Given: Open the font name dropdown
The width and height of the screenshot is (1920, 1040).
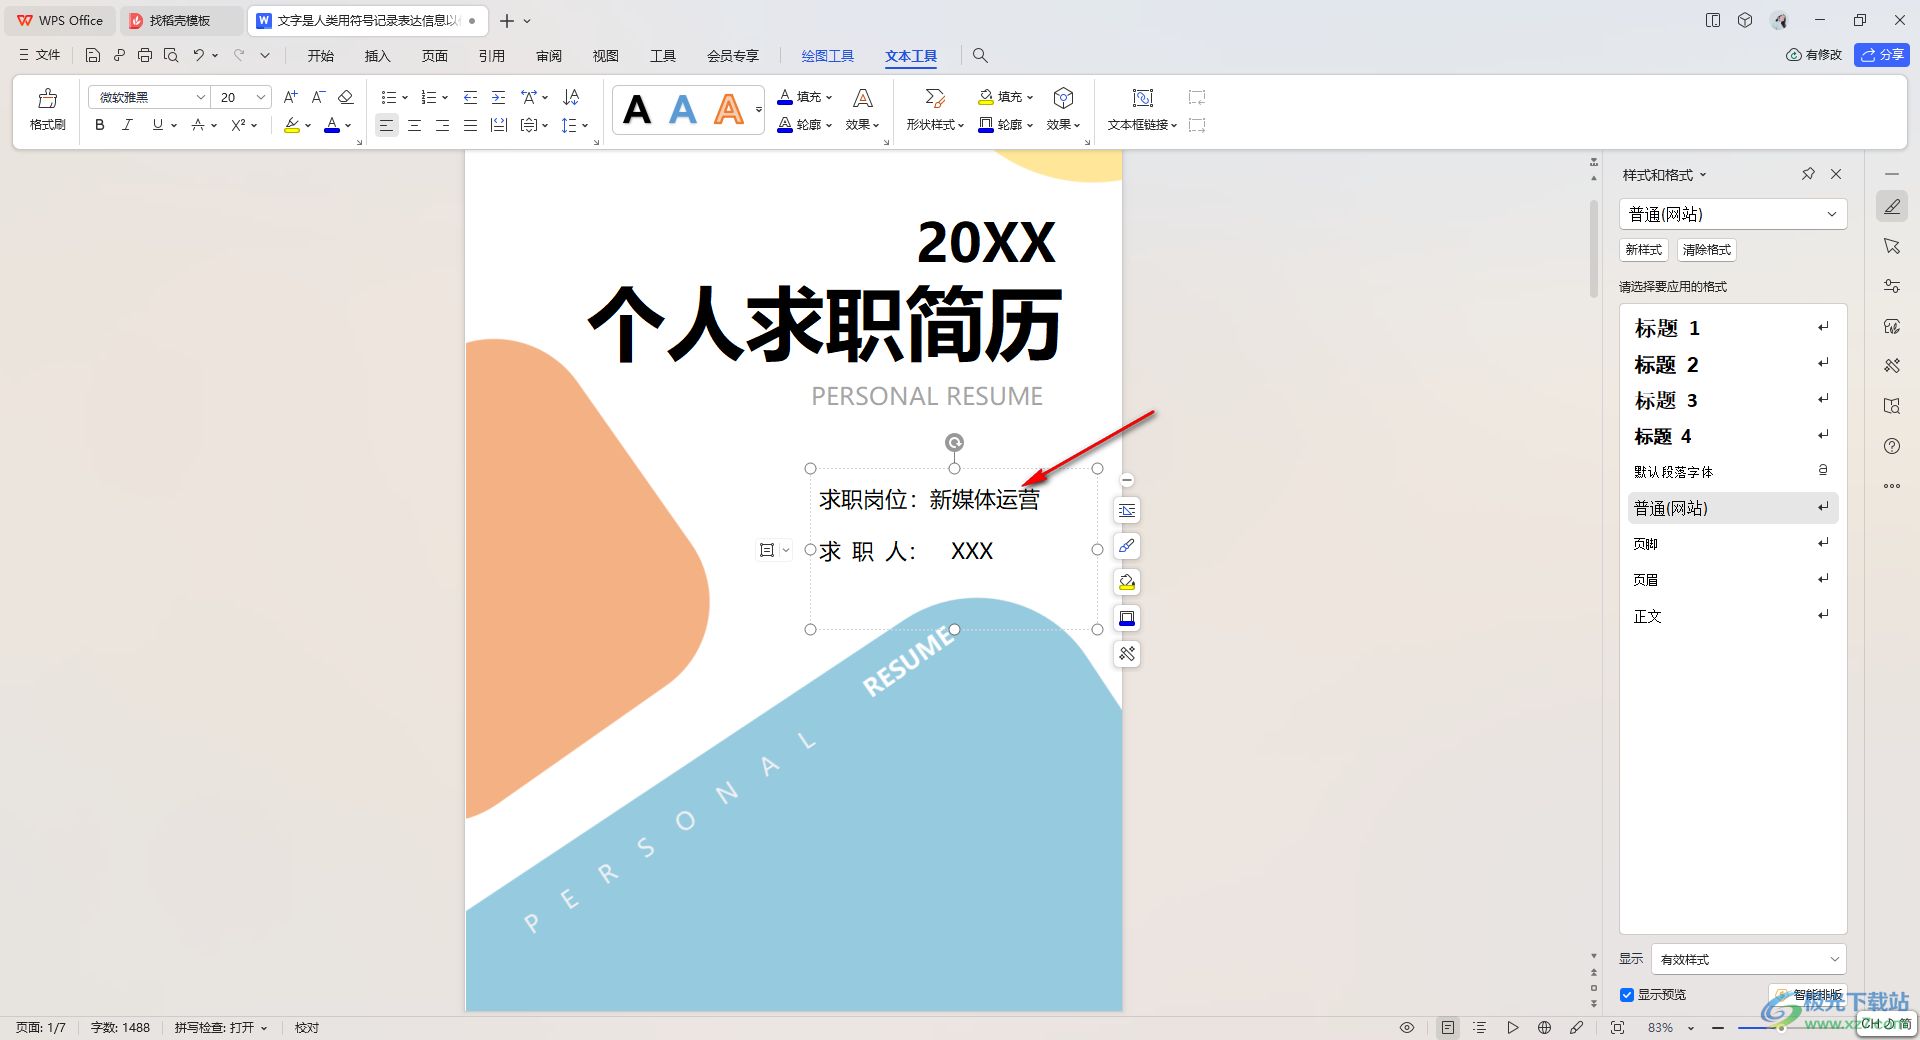Looking at the screenshot, I should (x=200, y=97).
